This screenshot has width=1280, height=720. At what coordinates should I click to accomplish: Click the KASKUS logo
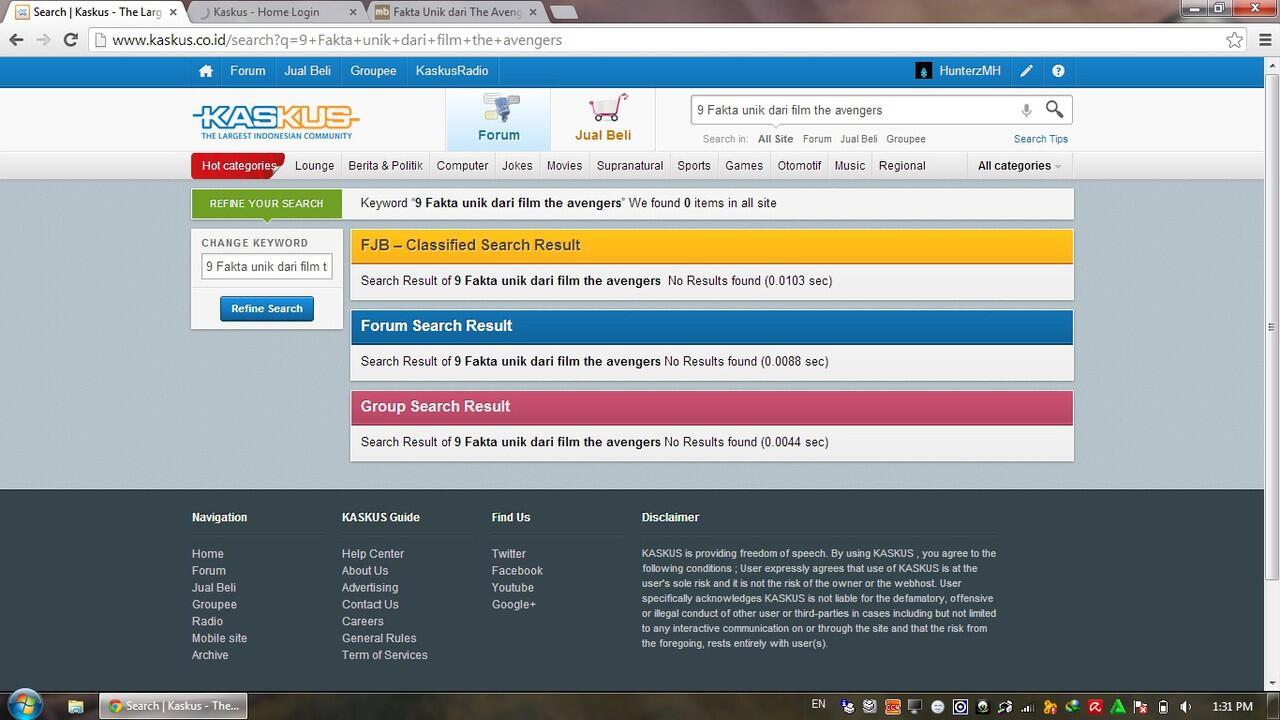click(276, 121)
